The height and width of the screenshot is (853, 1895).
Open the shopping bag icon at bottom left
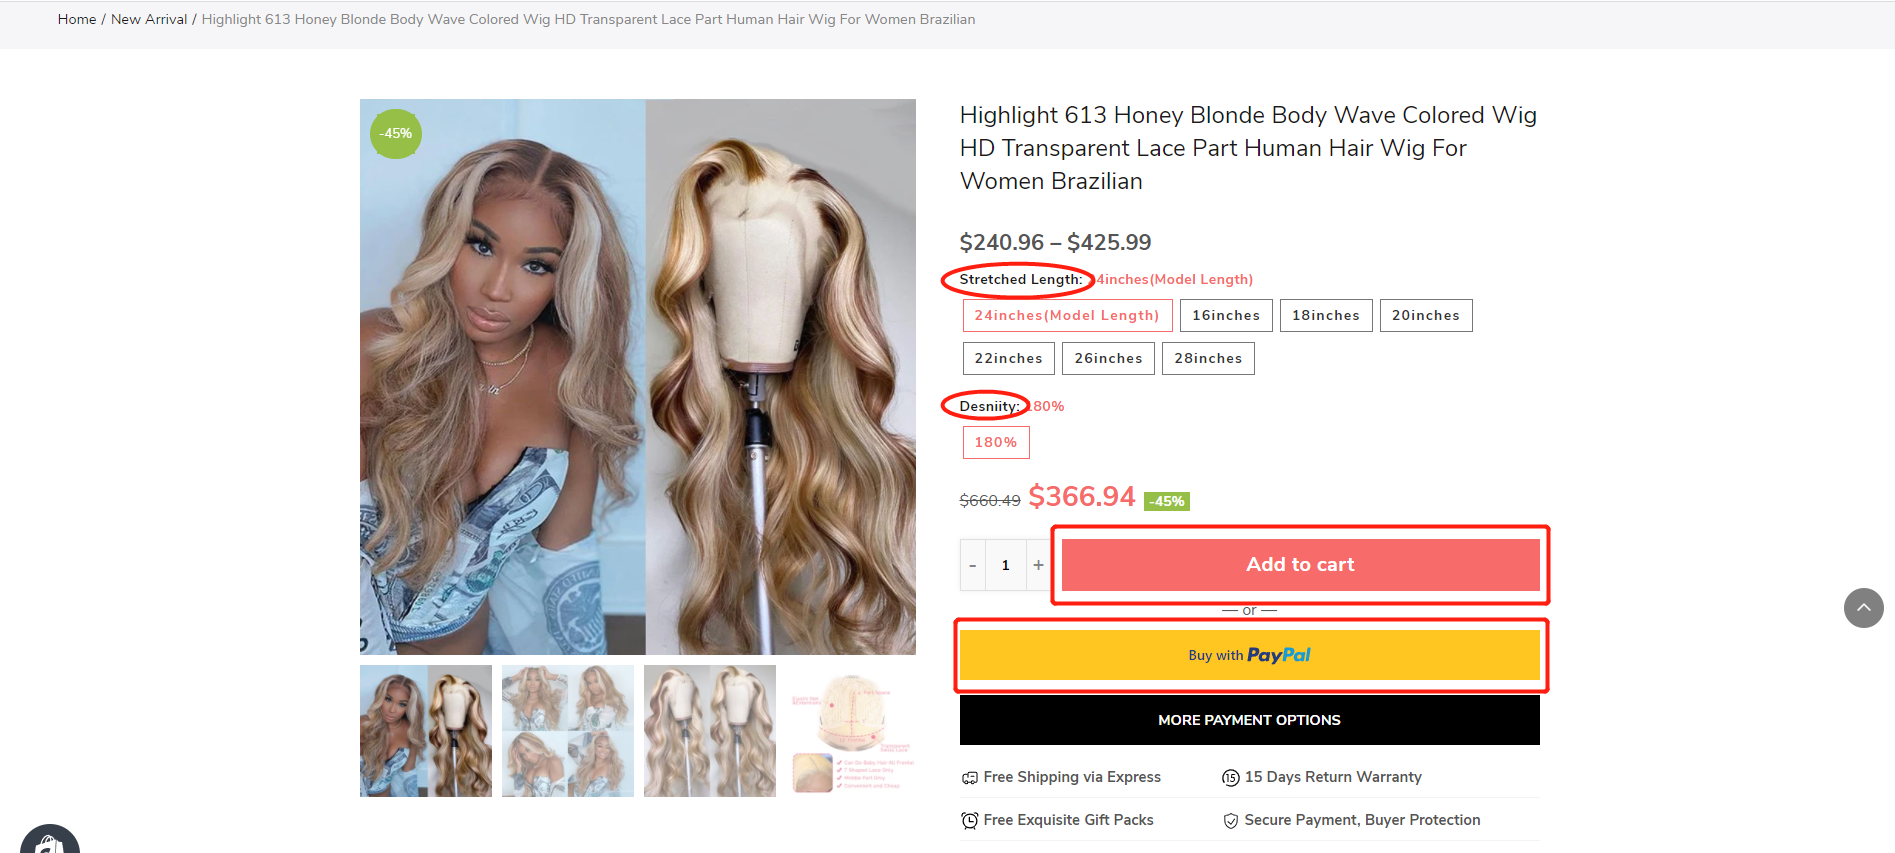pos(49,840)
